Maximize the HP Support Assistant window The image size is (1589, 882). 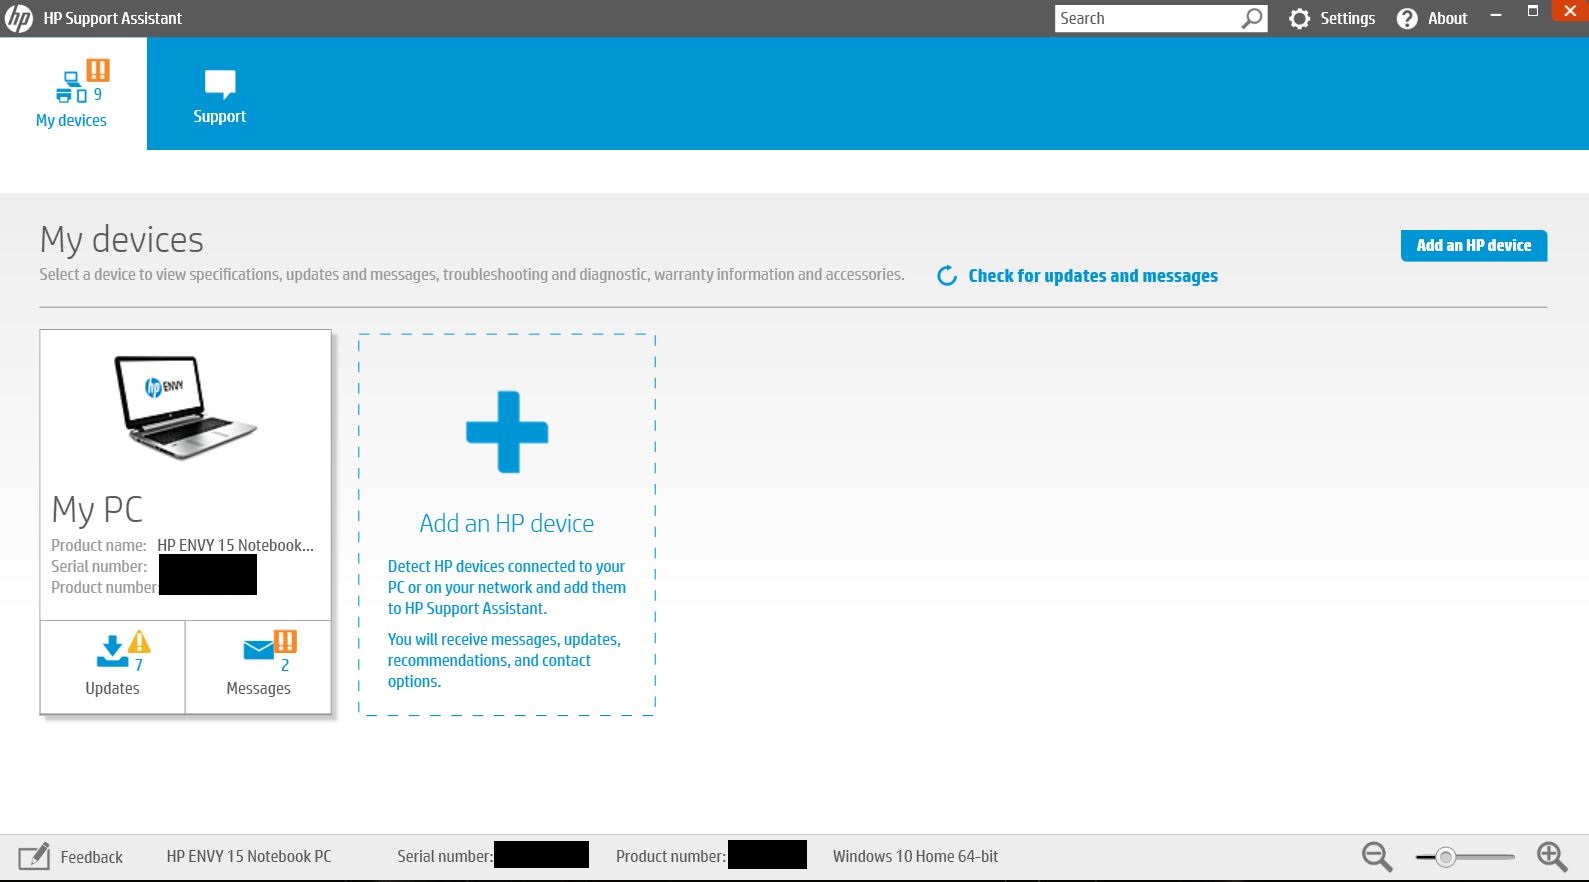tap(1532, 12)
